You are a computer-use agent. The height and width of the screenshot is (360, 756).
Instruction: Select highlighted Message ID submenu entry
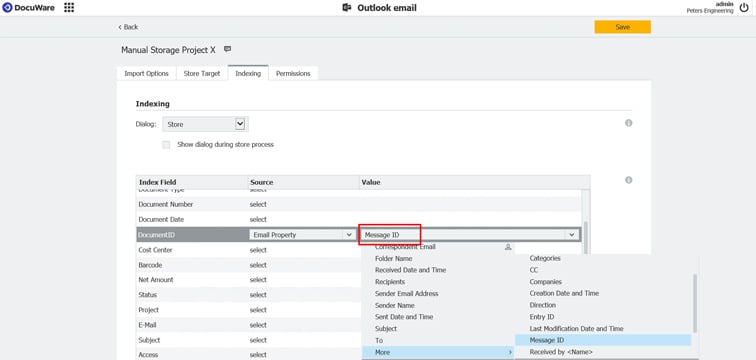(603, 340)
